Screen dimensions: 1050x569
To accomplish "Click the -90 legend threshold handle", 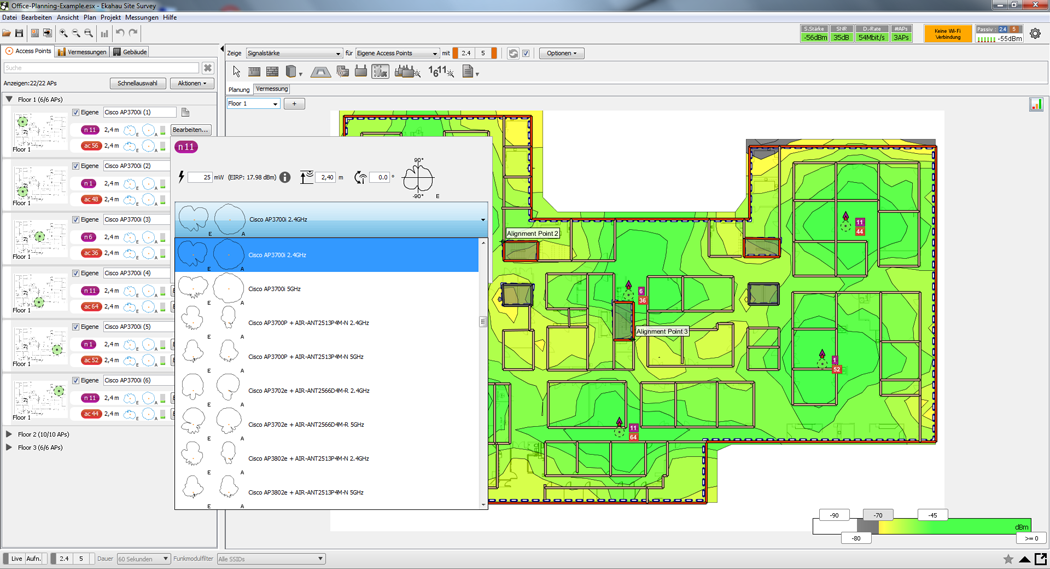I will (834, 515).
